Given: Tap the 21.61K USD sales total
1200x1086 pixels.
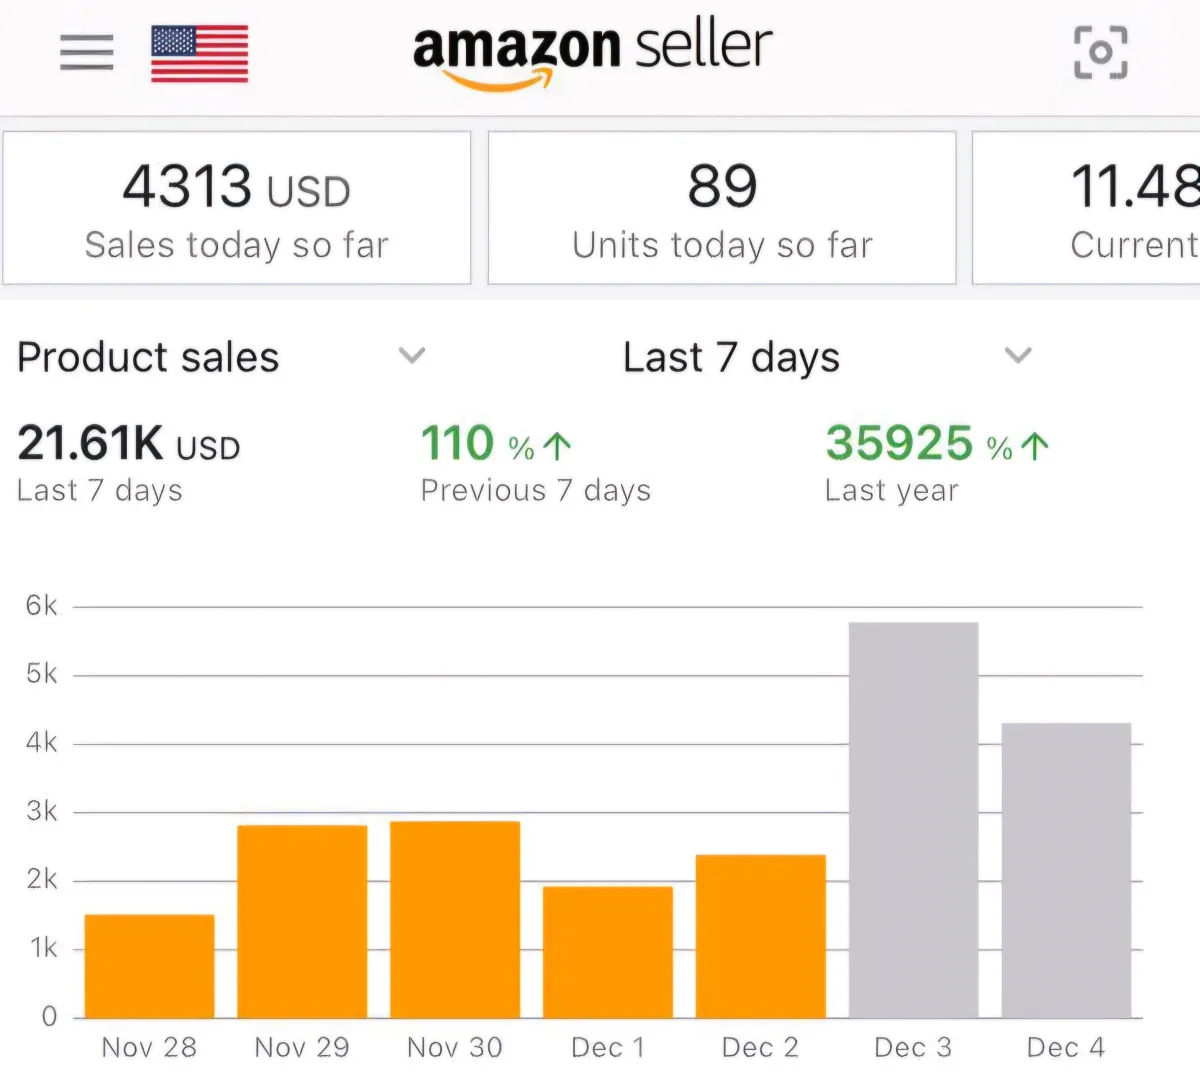Looking at the screenshot, I should pyautogui.click(x=128, y=444).
